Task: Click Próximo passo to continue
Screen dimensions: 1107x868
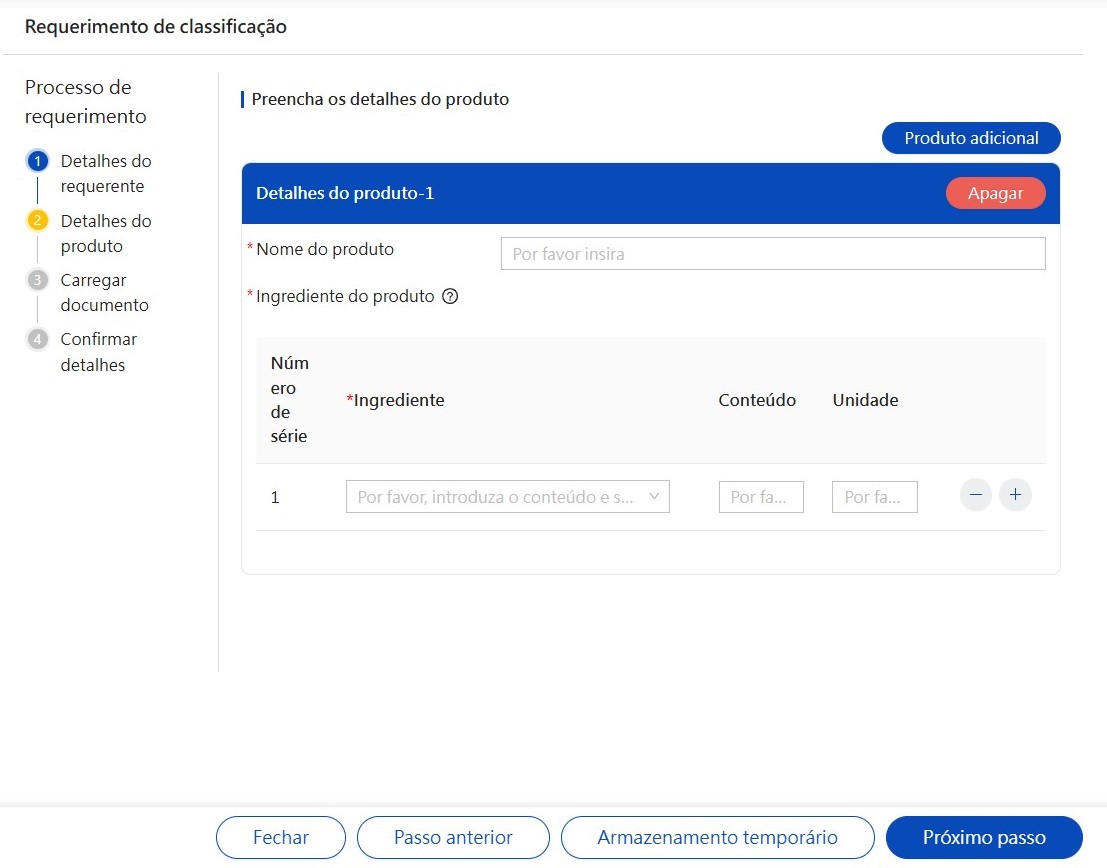Action: coord(984,838)
